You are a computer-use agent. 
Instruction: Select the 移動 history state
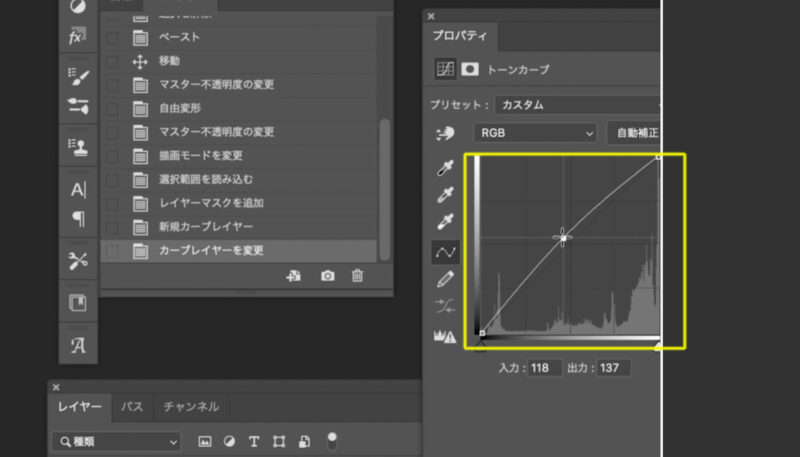(239, 62)
